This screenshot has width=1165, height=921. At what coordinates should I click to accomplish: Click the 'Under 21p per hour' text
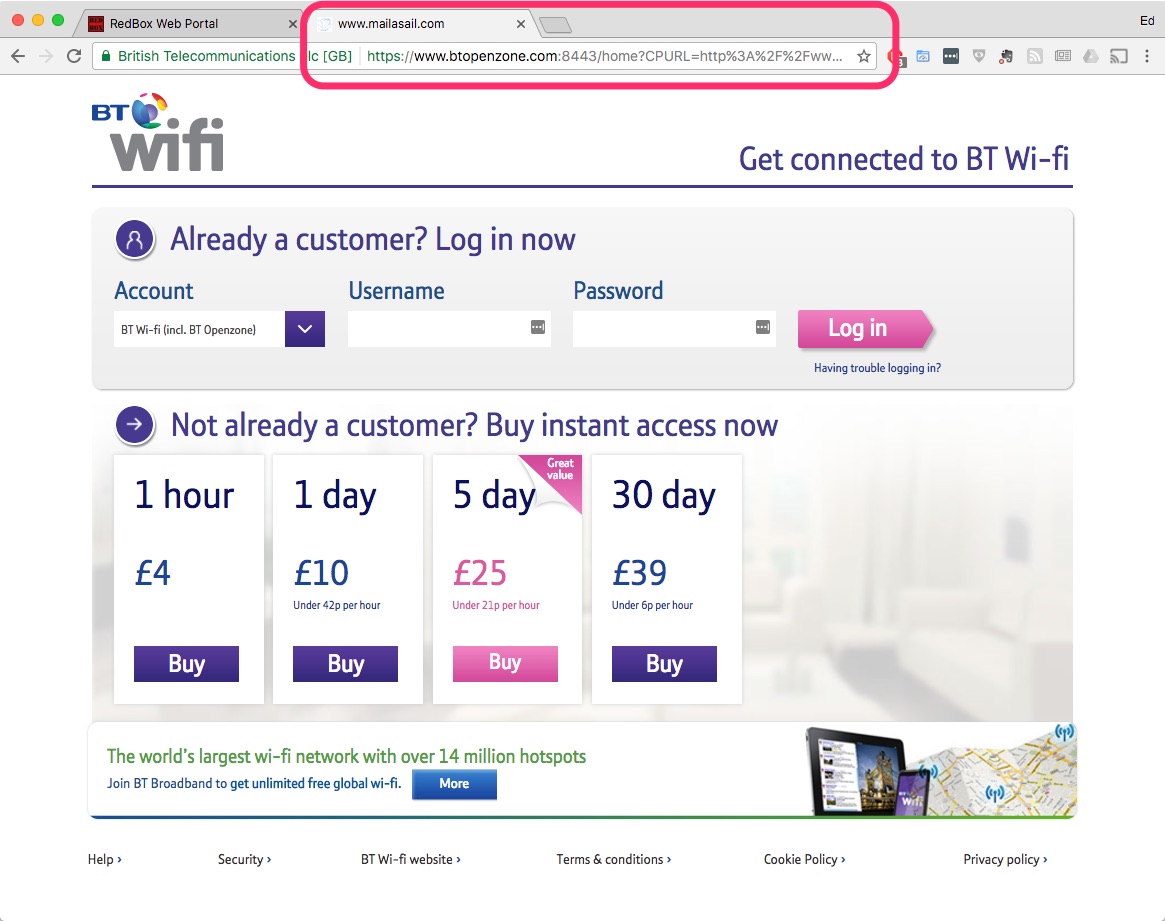point(496,605)
